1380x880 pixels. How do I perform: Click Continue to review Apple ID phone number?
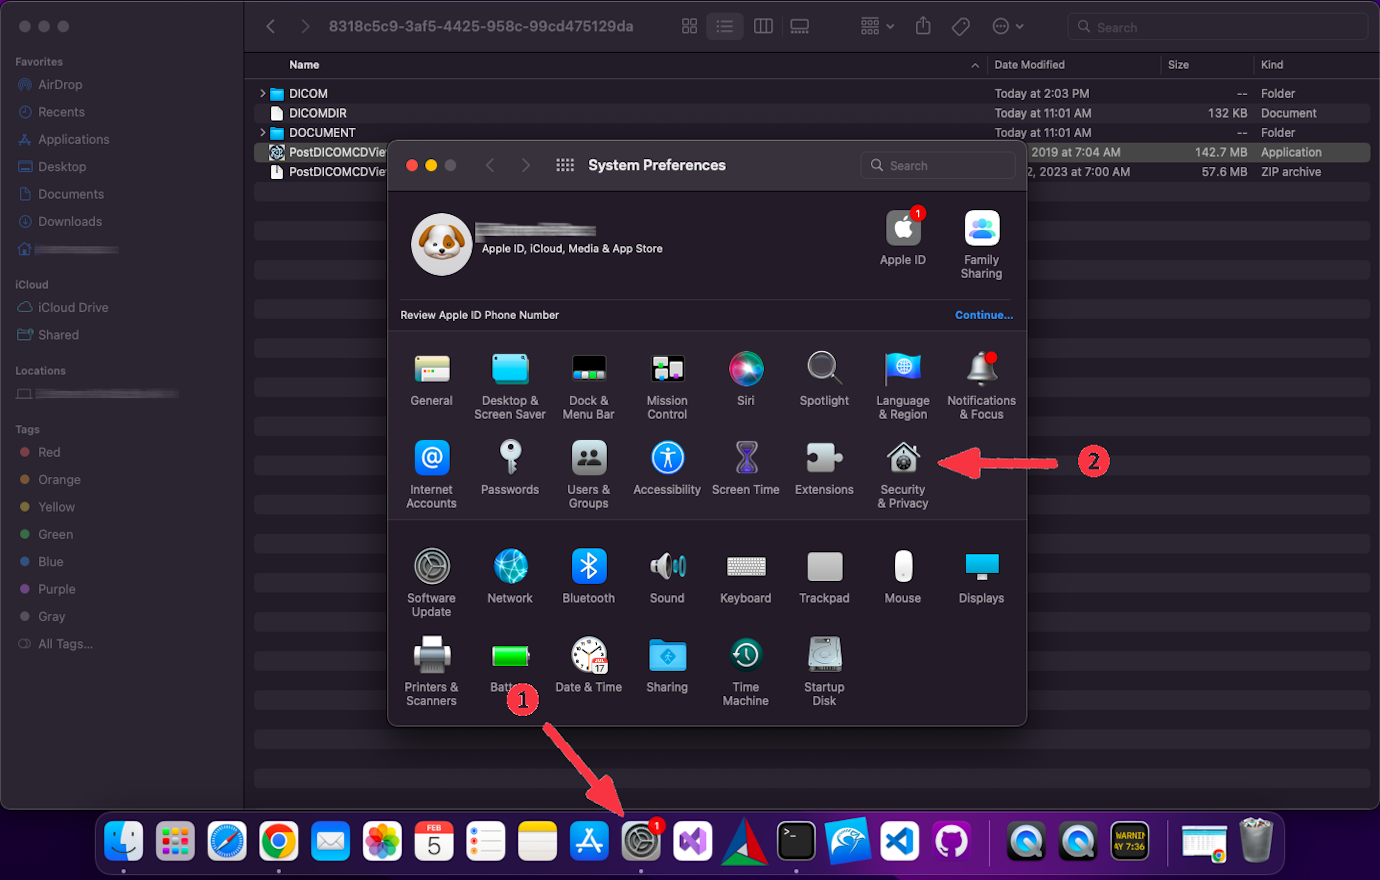[983, 314]
